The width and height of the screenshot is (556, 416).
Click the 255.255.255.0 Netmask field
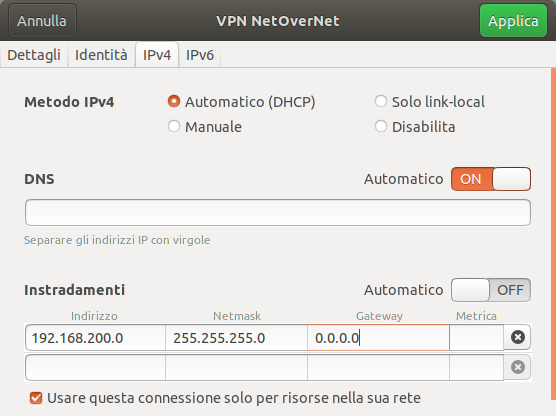click(x=237, y=337)
